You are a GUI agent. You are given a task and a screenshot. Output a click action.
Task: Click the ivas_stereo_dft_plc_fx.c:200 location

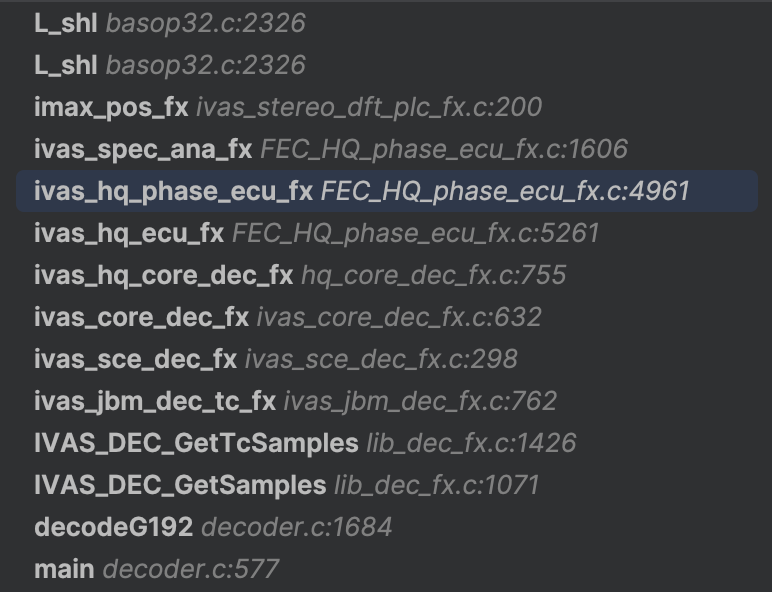click(x=369, y=107)
